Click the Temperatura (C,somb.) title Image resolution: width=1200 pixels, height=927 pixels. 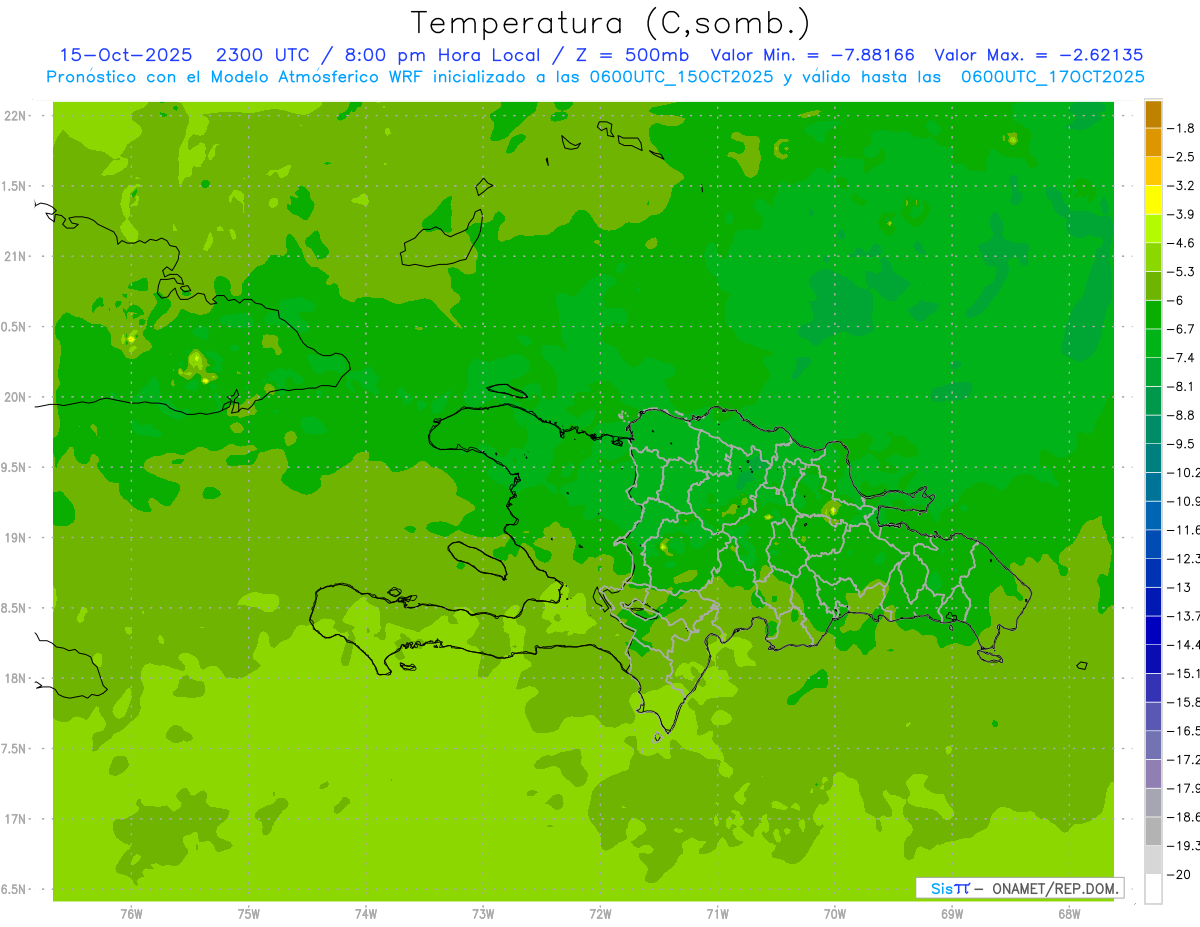[611, 23]
